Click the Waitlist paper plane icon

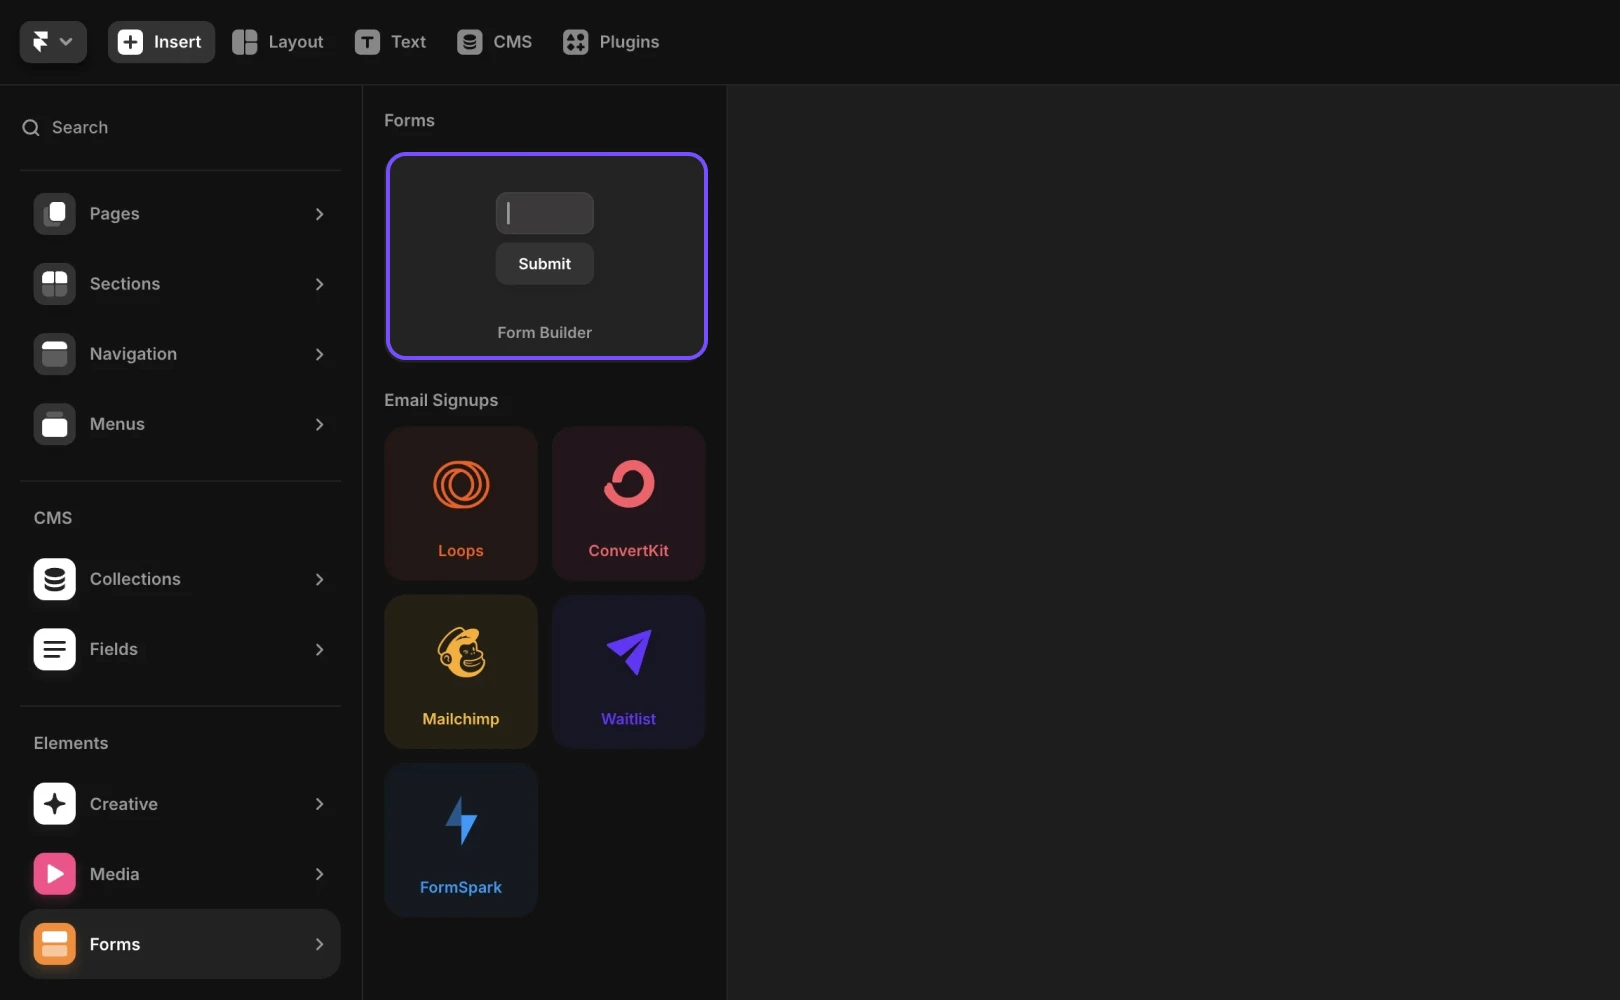[629, 652]
